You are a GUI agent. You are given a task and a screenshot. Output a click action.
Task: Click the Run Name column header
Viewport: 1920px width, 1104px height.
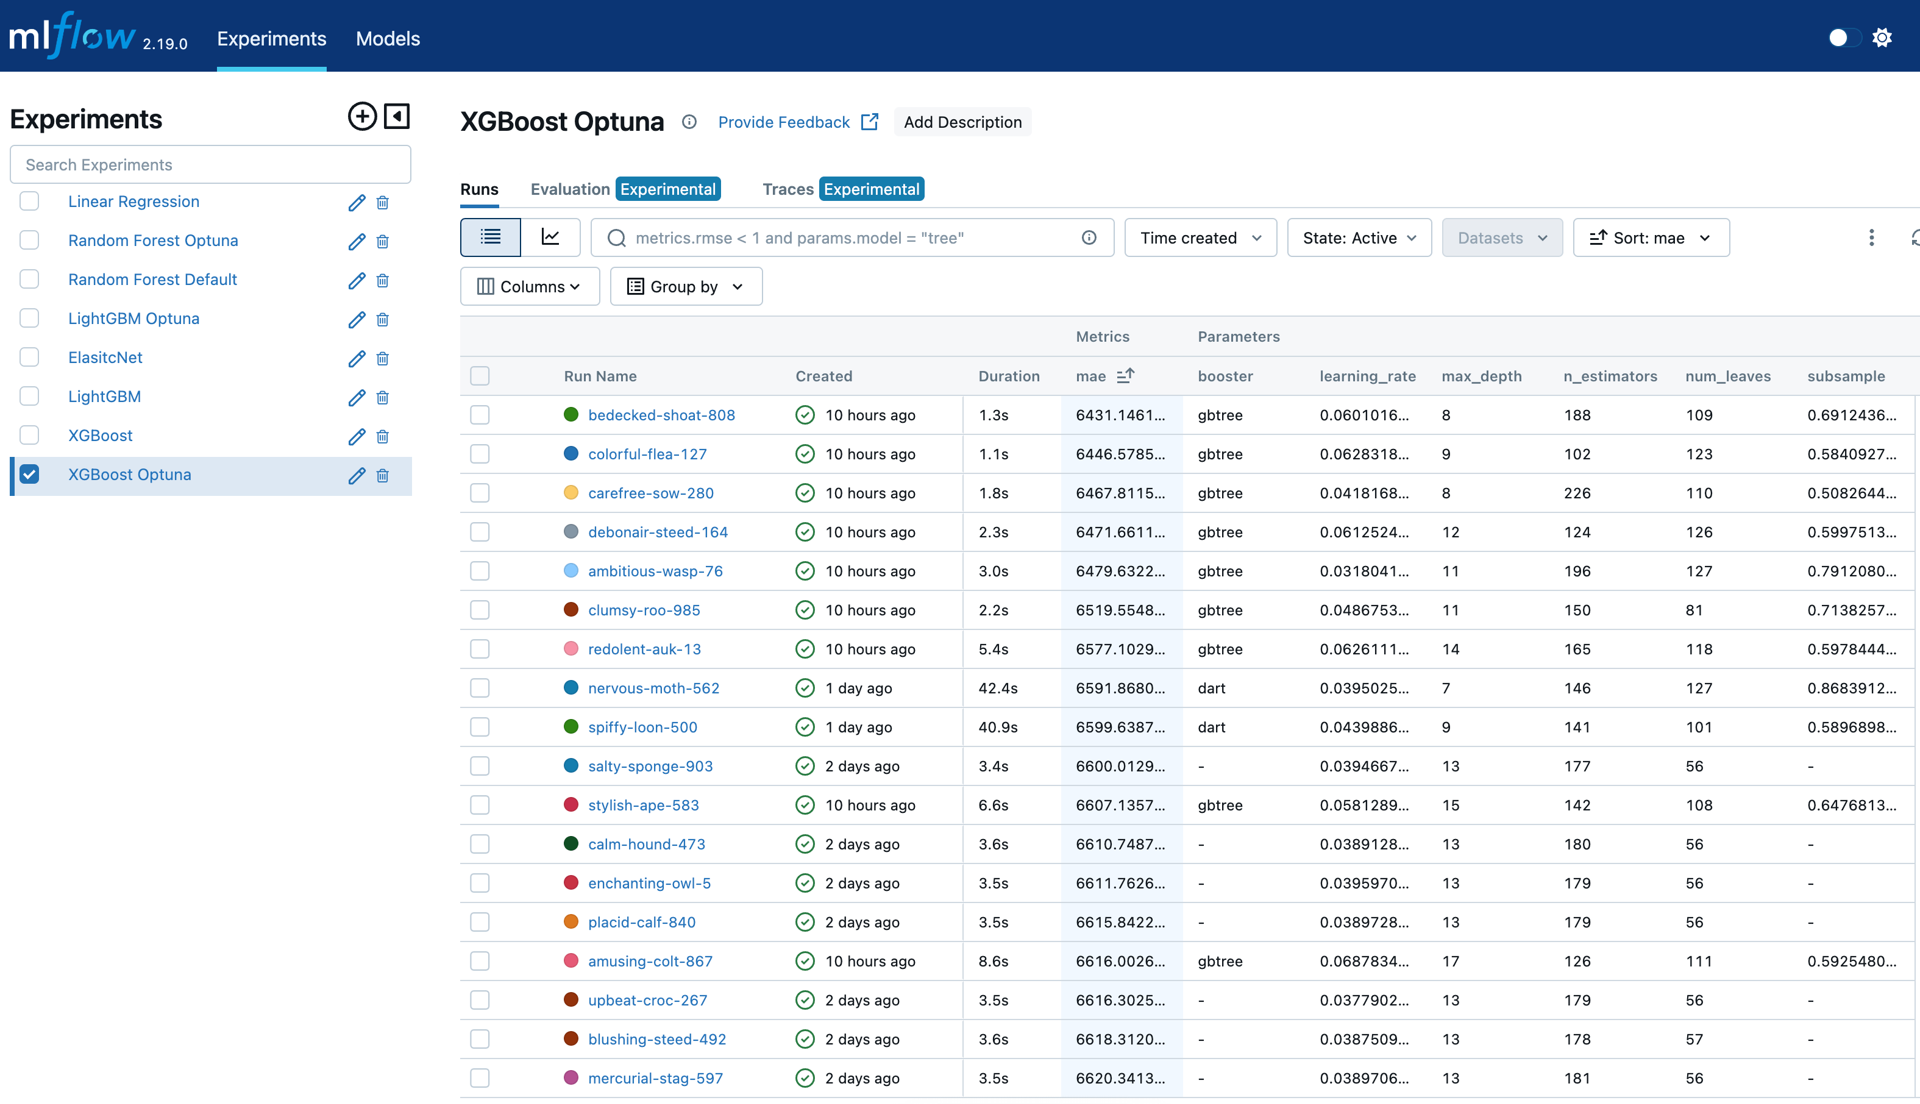pyautogui.click(x=600, y=376)
